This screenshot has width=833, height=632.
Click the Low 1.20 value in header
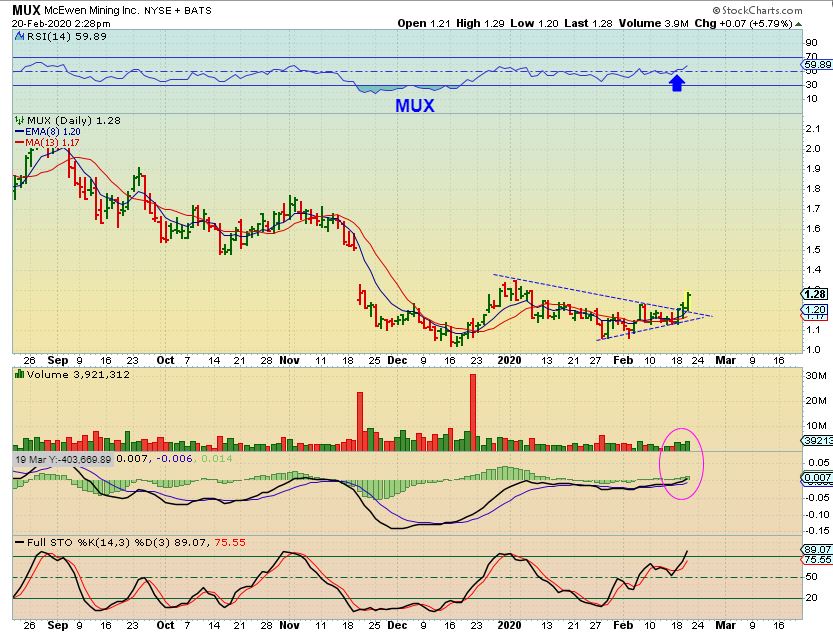tap(534, 23)
